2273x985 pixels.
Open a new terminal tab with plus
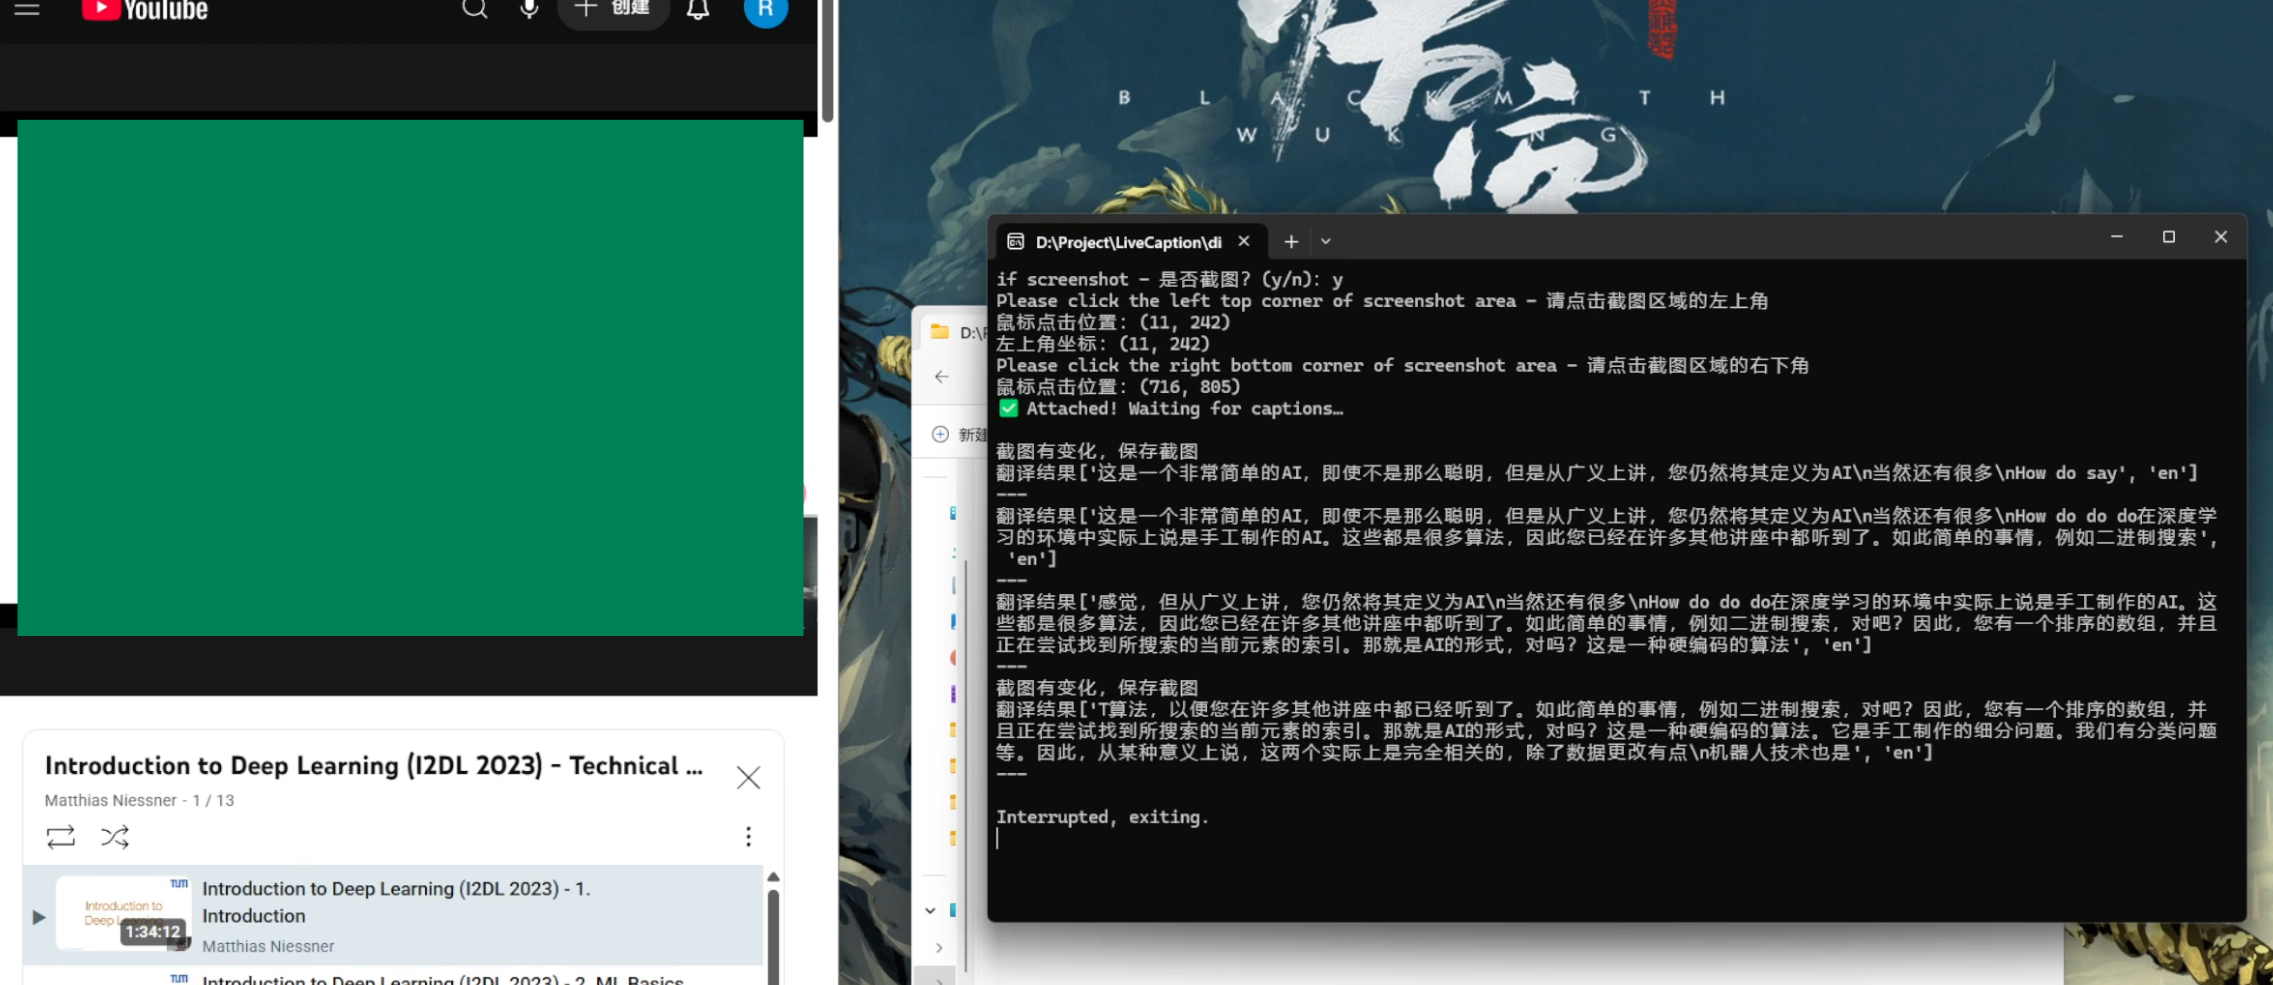tap(1291, 241)
